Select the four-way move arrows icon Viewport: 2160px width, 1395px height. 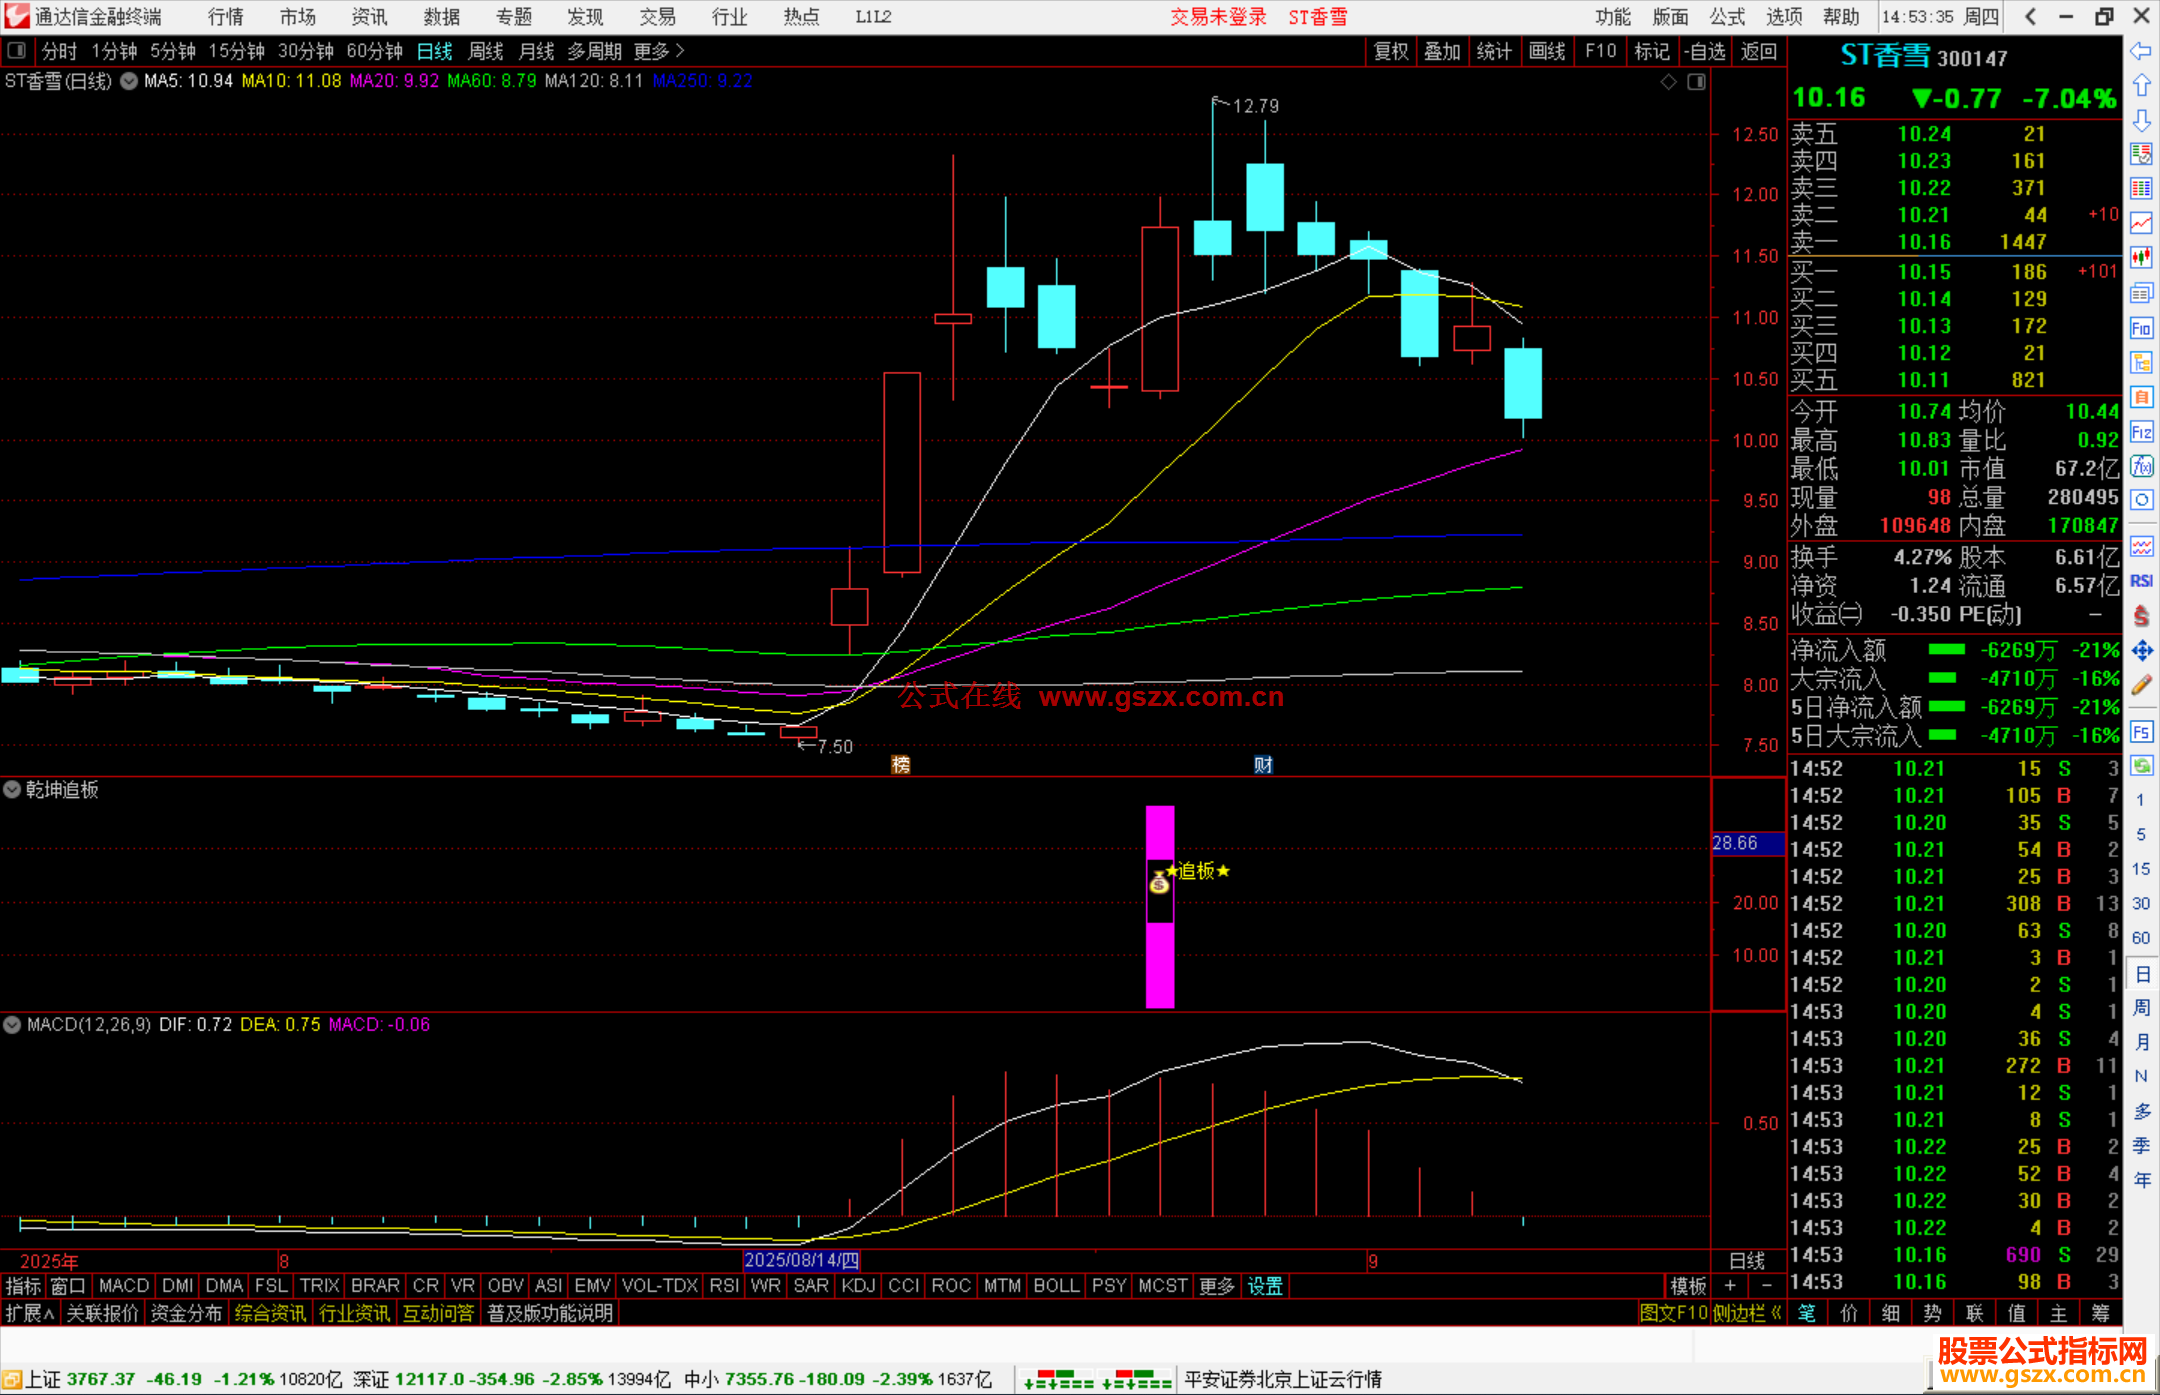click(x=2141, y=651)
